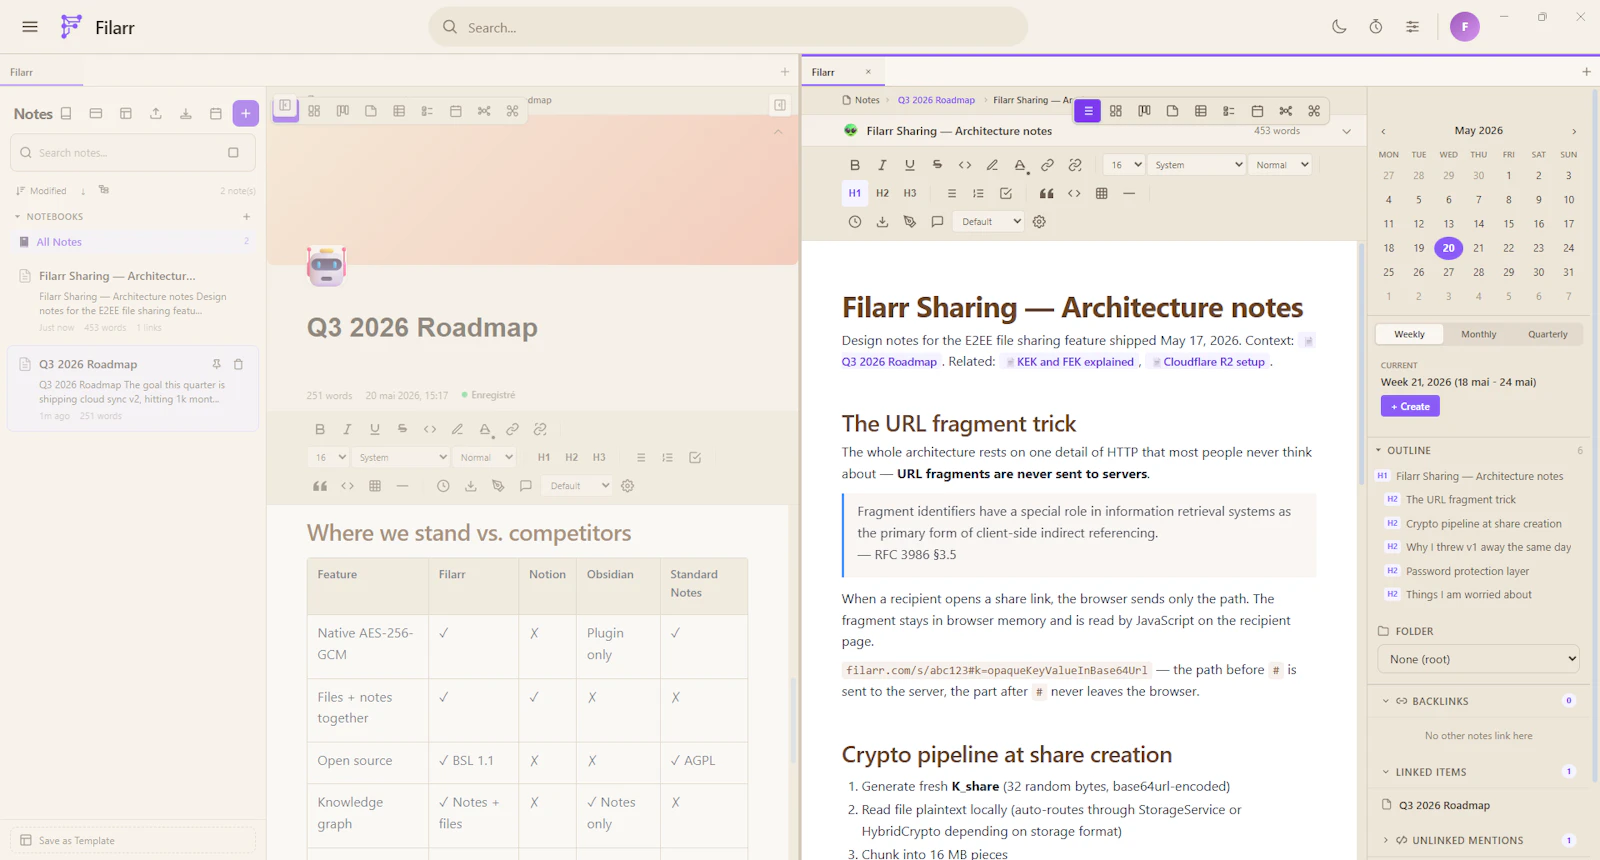
Task: Click highlighter pen in right editor toolbar
Action: (992, 165)
